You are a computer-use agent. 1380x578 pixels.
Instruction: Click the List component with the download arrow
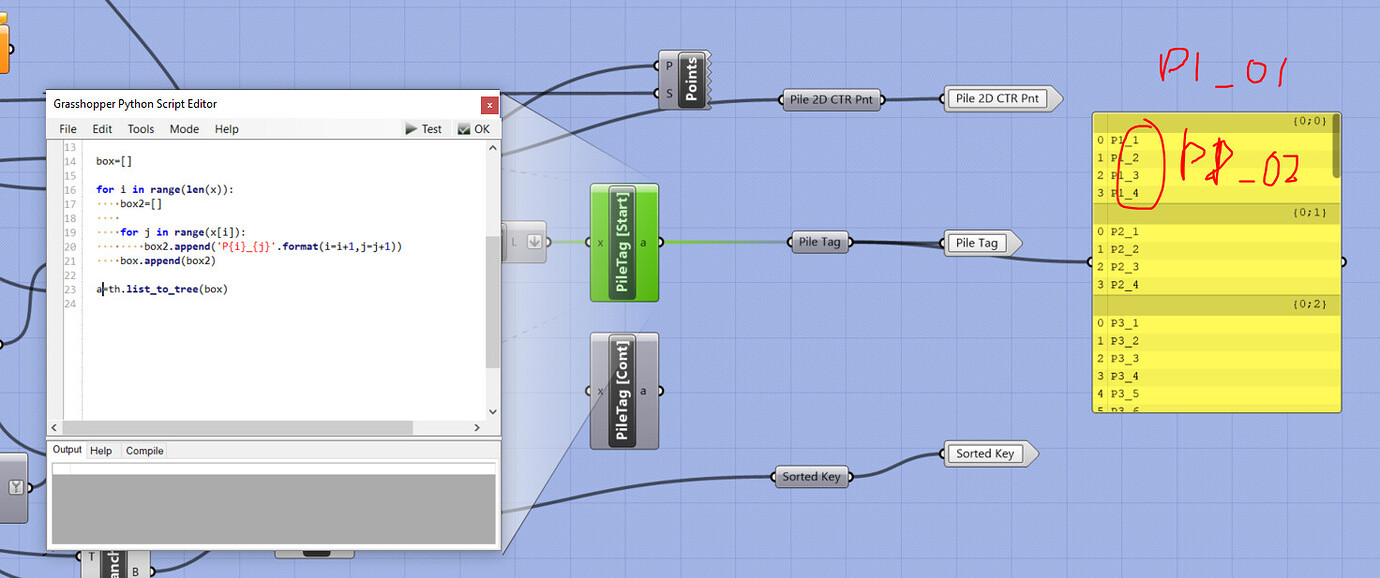click(533, 242)
